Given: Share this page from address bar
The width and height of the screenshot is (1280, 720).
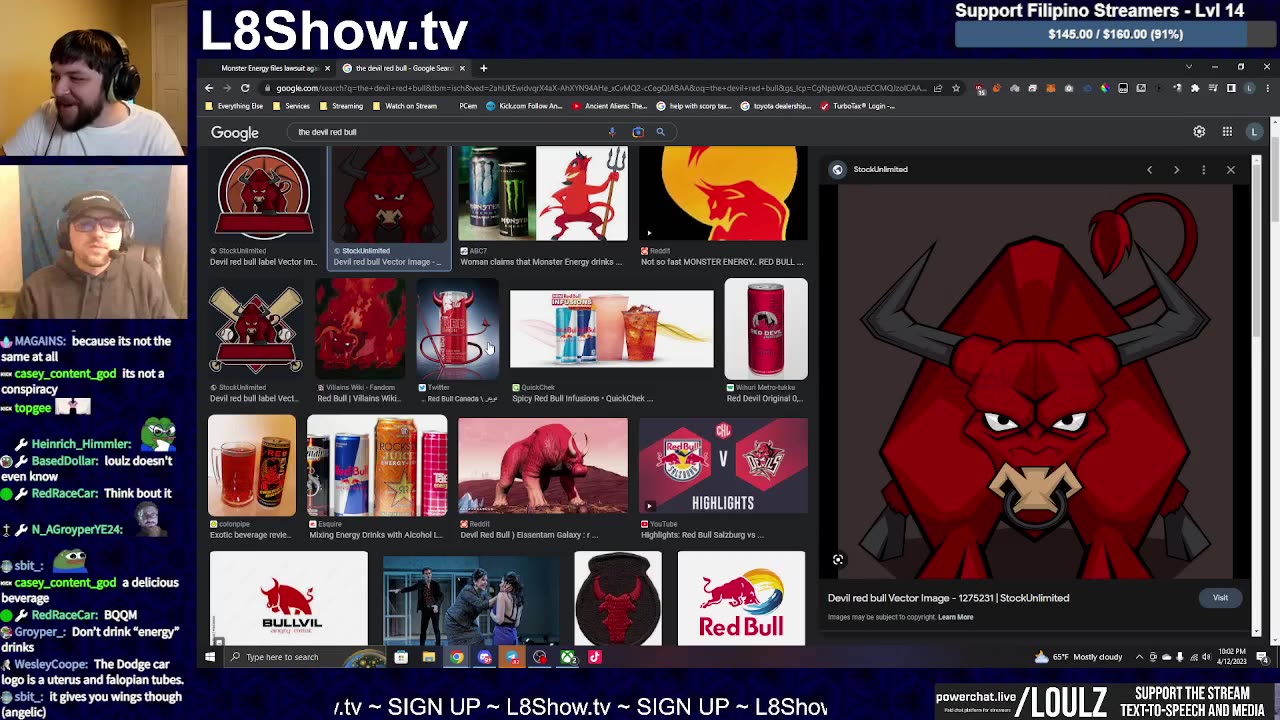Looking at the screenshot, I should click(x=938, y=88).
